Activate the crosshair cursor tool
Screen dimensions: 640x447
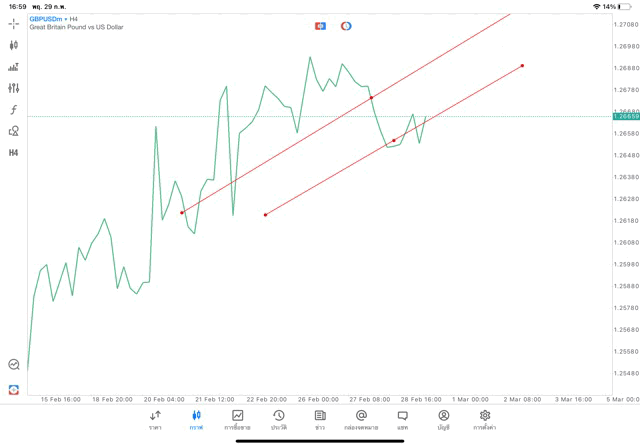(13, 24)
